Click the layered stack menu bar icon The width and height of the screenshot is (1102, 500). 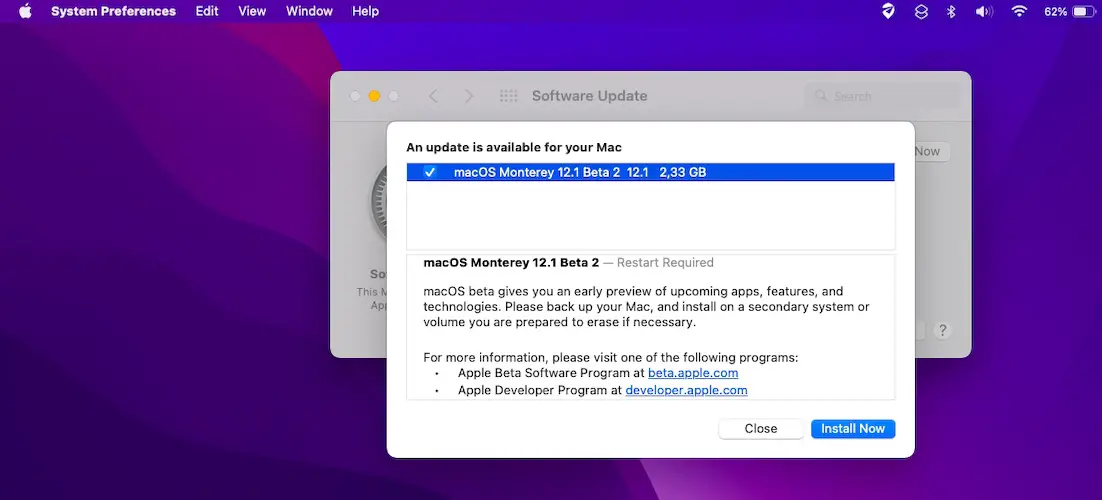pyautogui.click(x=921, y=11)
